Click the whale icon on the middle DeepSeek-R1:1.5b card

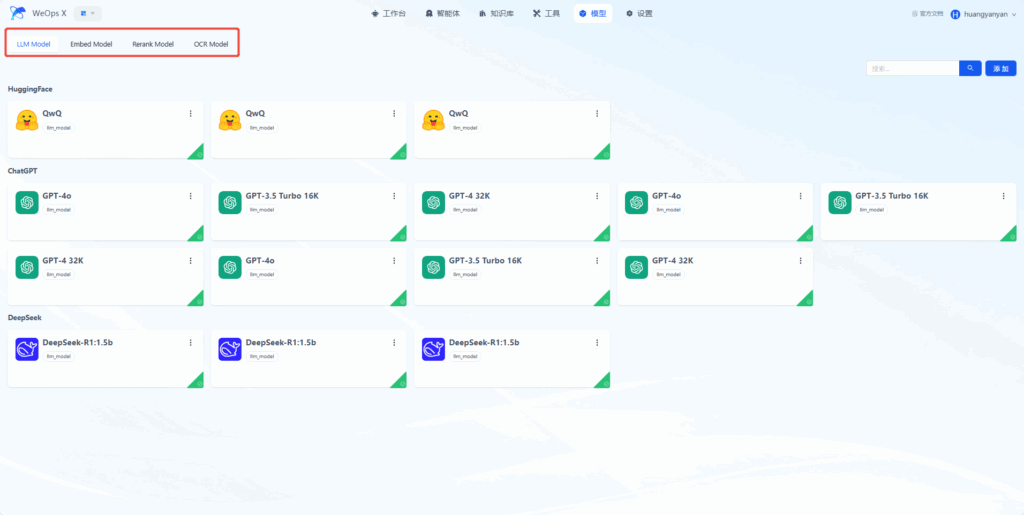point(230,349)
